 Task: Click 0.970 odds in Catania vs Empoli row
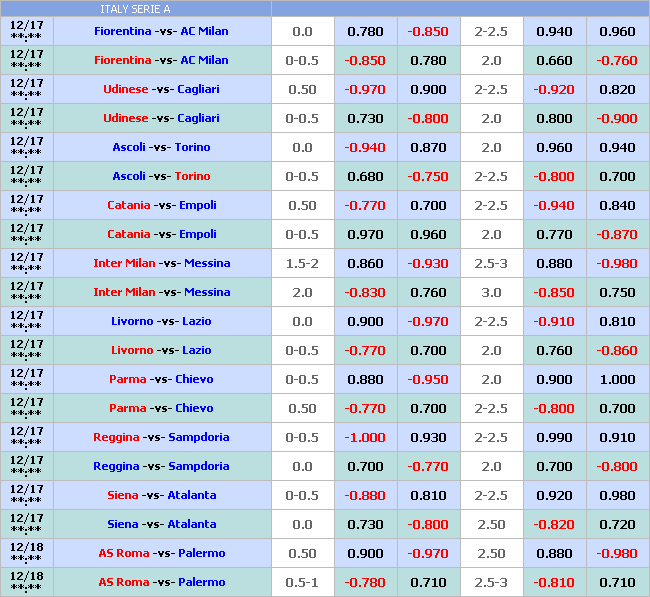coord(365,235)
